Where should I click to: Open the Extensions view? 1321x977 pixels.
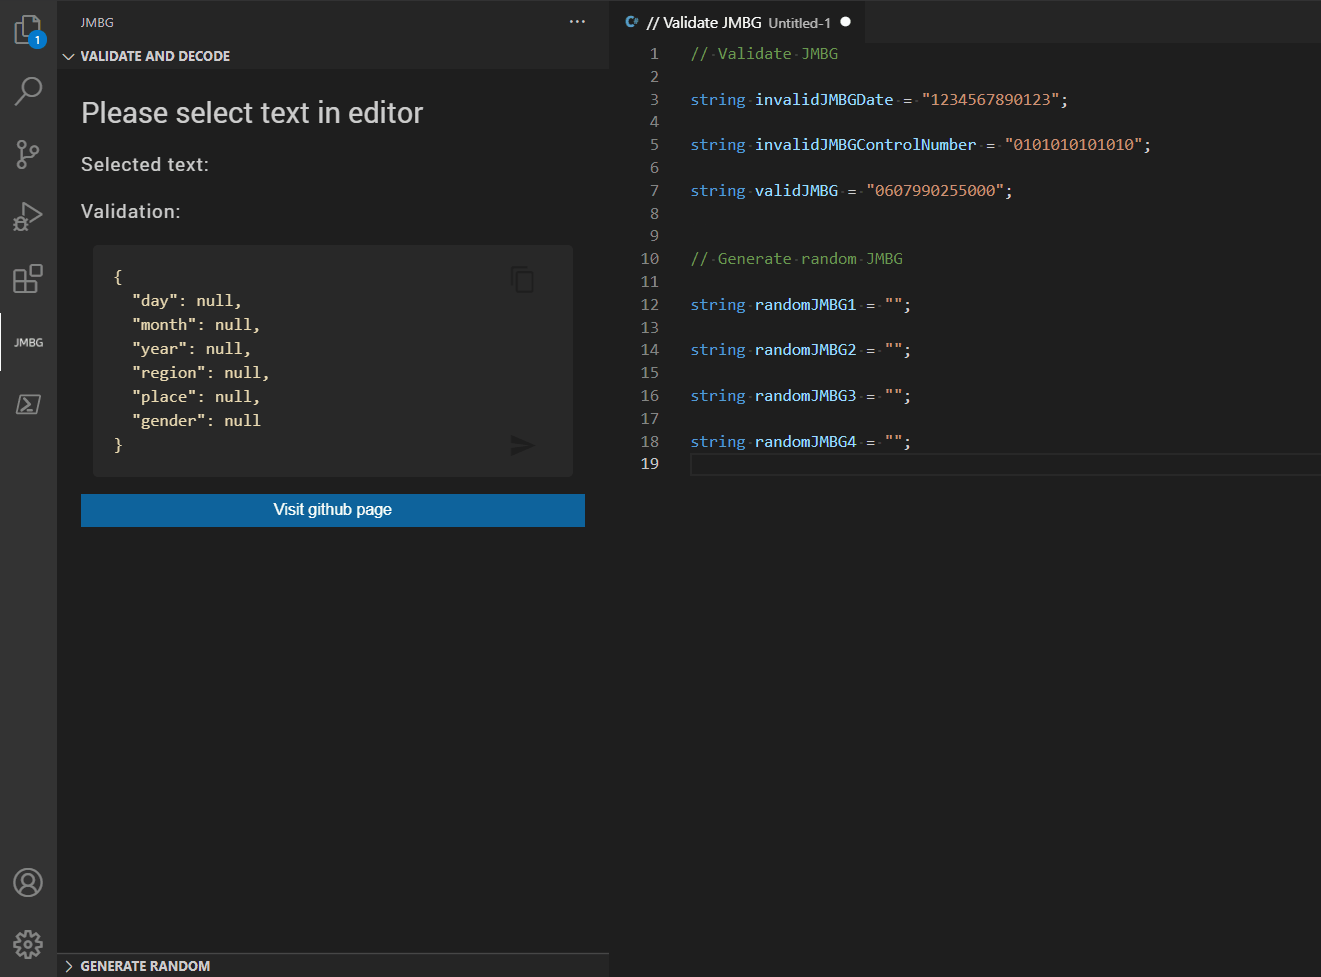point(28,279)
